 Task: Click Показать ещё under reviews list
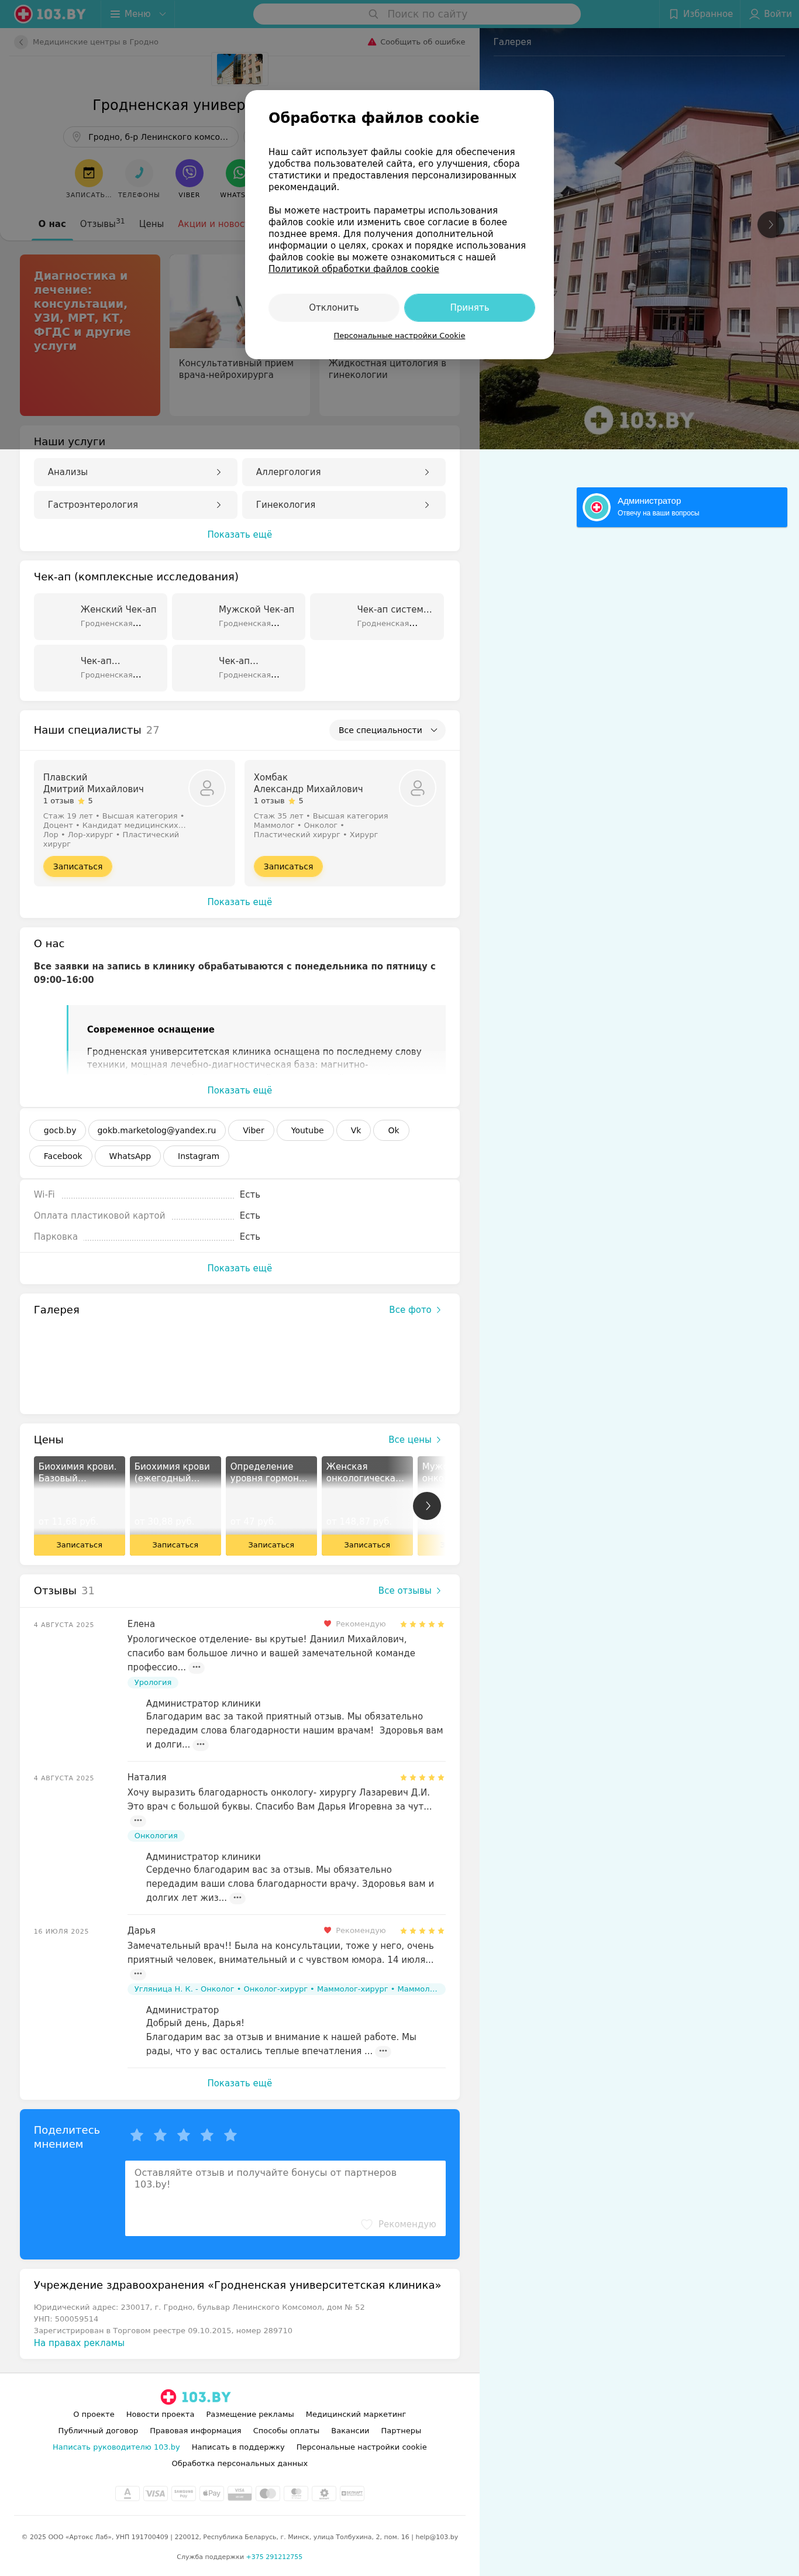pyautogui.click(x=239, y=2083)
